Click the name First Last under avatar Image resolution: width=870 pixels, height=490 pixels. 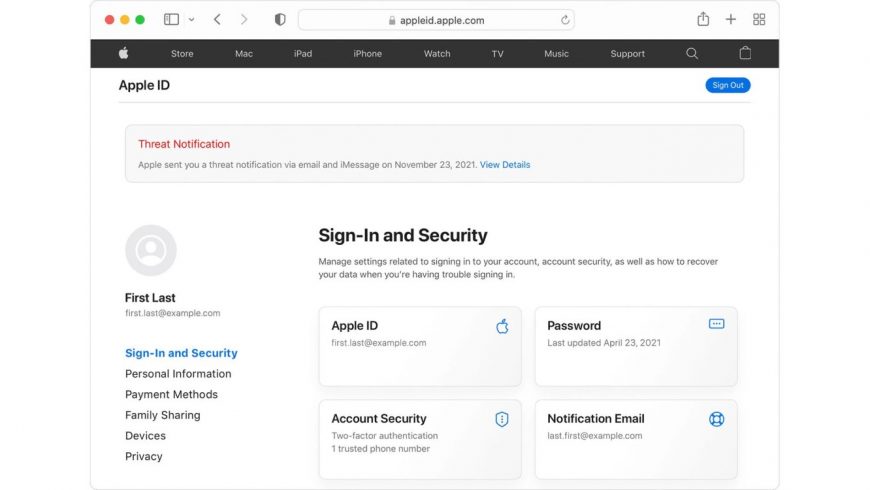pyautogui.click(x=150, y=297)
